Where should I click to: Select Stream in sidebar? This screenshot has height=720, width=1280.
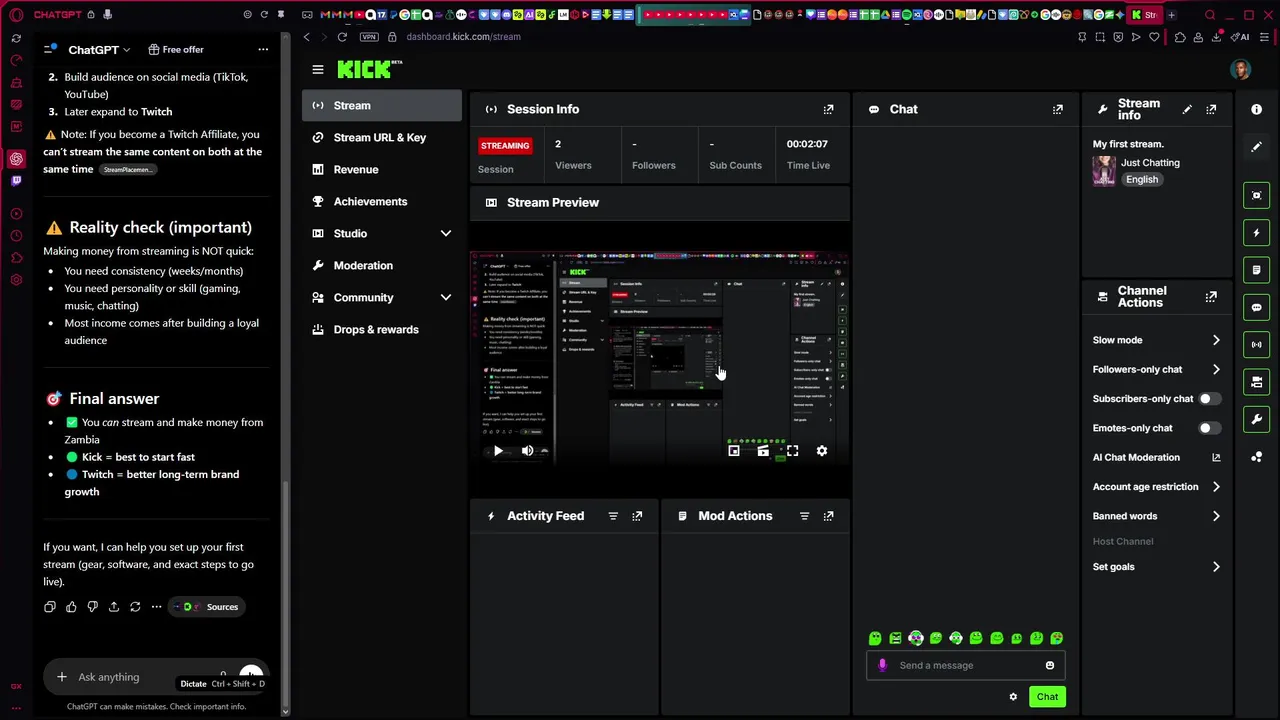[x=382, y=105]
